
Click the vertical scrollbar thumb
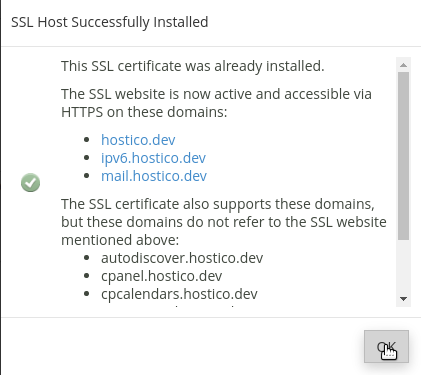[403, 156]
